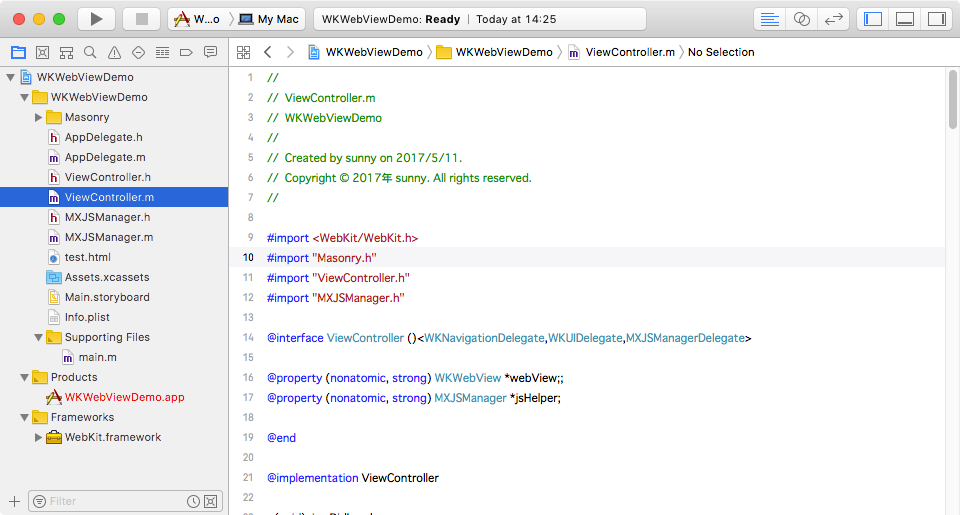Open the Issue navigator warning icon
Image resolution: width=960 pixels, height=515 pixels.
point(114,53)
